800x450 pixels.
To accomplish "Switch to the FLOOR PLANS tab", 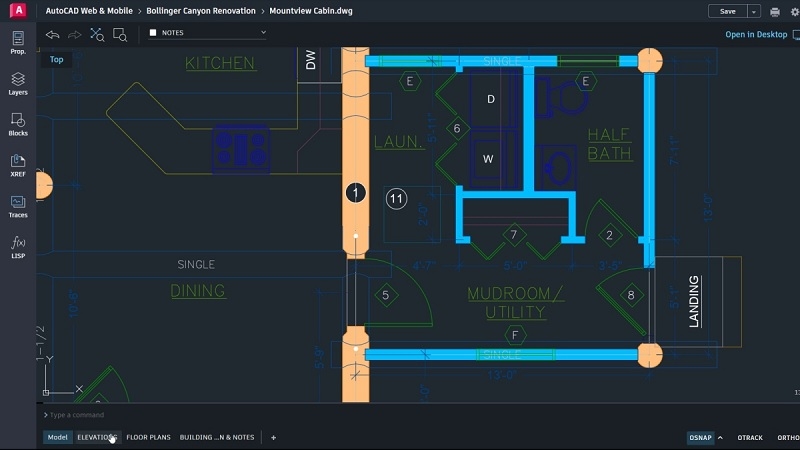I will 148,437.
